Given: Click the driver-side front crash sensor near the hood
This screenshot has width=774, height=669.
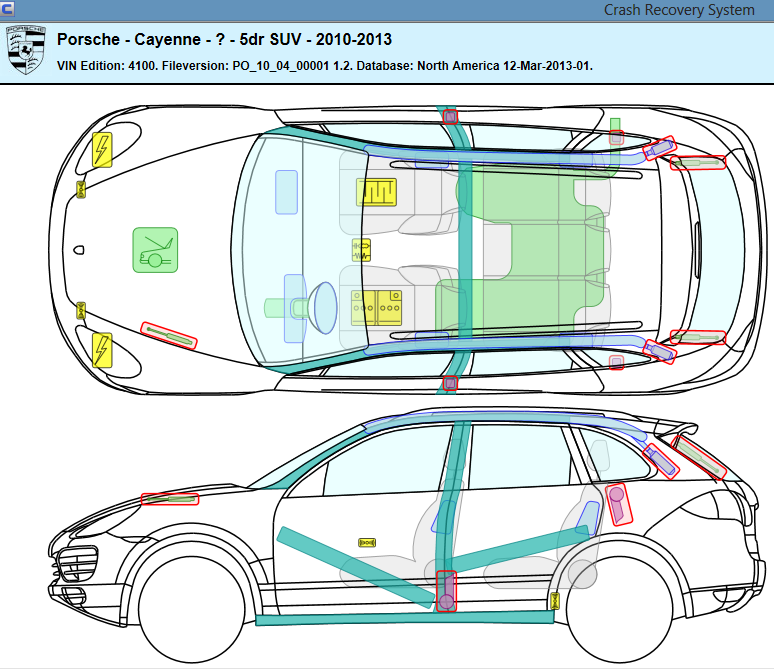Looking at the screenshot, I should coord(81,311).
